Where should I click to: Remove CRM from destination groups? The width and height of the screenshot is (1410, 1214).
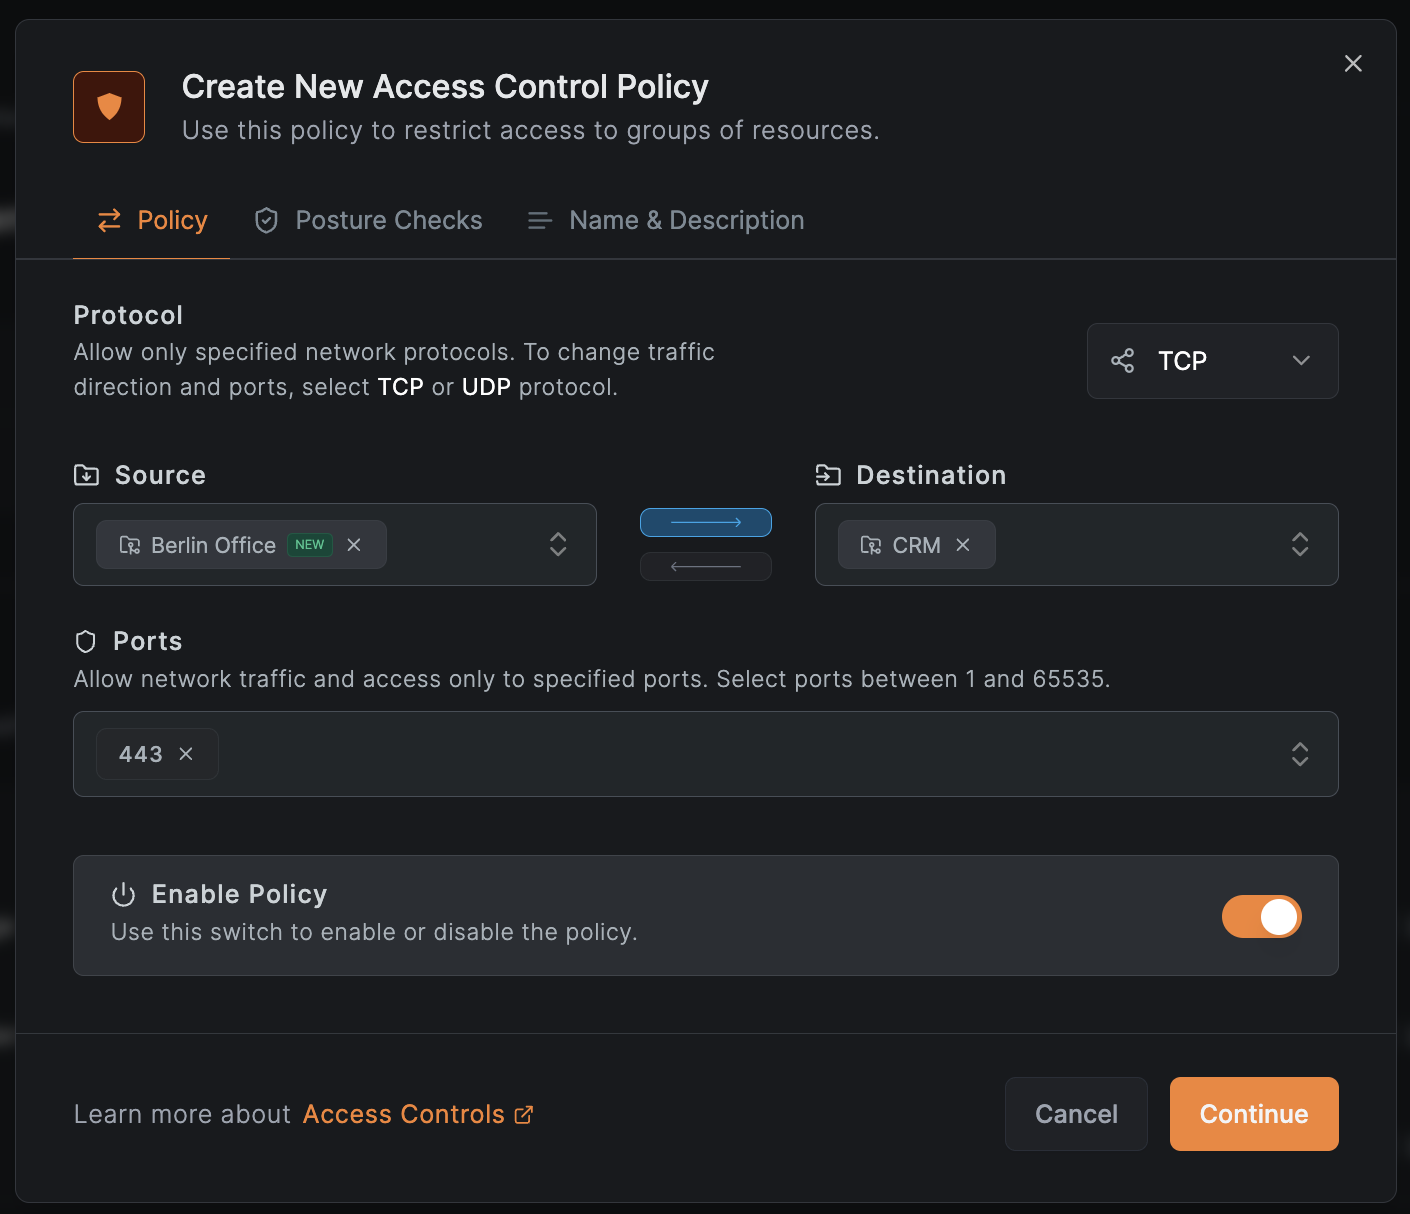[x=963, y=545]
